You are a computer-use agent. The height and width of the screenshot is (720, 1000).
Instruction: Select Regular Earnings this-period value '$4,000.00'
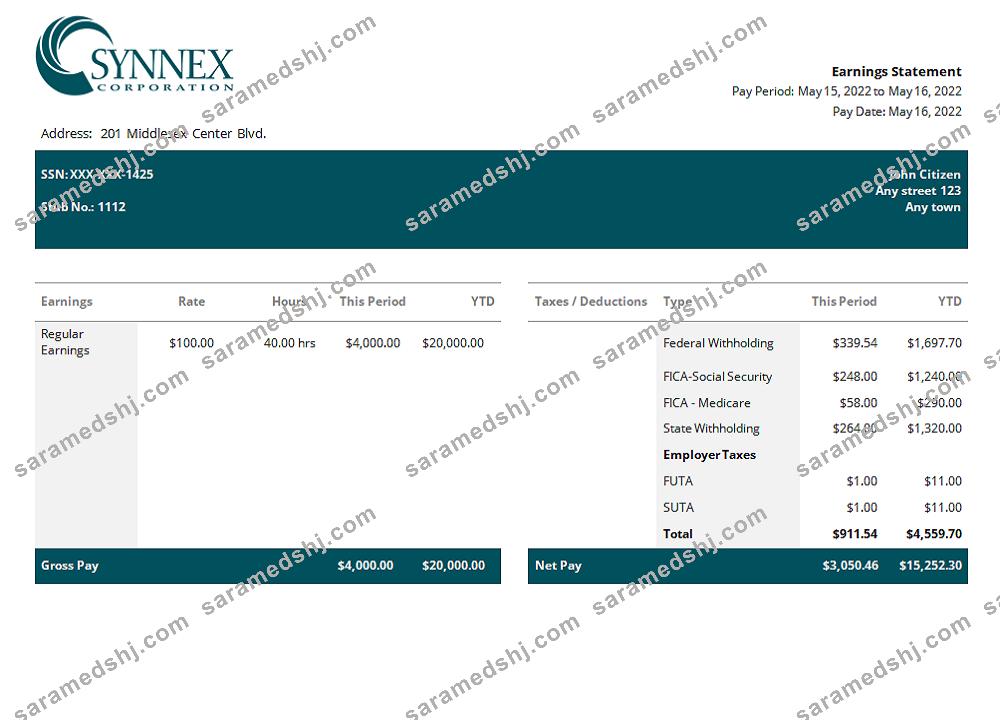pos(372,342)
